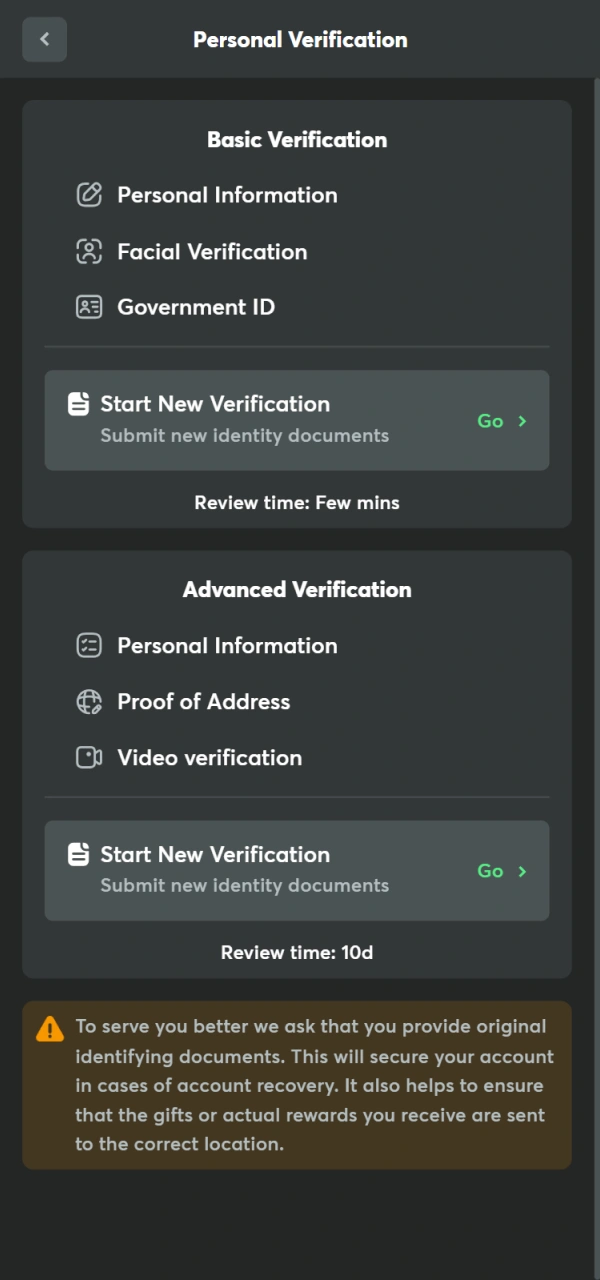The width and height of the screenshot is (600, 1280).
Task: Select the Advanced Verification section header
Action: point(297,589)
